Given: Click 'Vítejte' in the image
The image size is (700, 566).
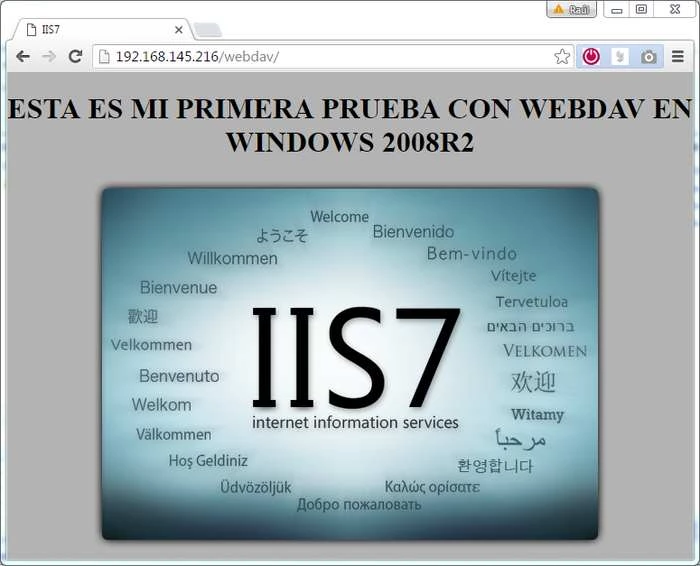Looking at the screenshot, I should tap(513, 276).
